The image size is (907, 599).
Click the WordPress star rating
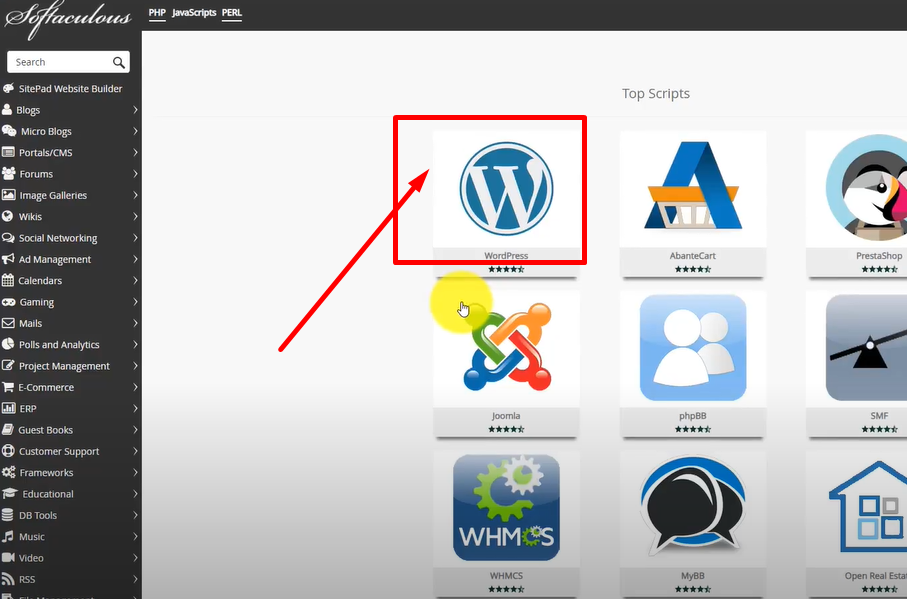[506, 269]
